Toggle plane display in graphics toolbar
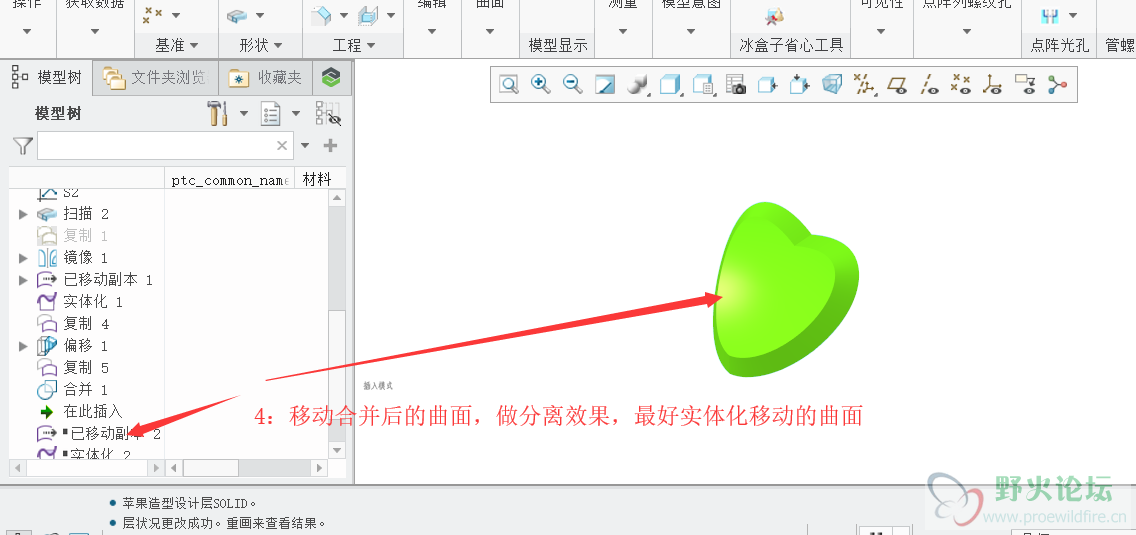The image size is (1136, 535). [x=898, y=85]
